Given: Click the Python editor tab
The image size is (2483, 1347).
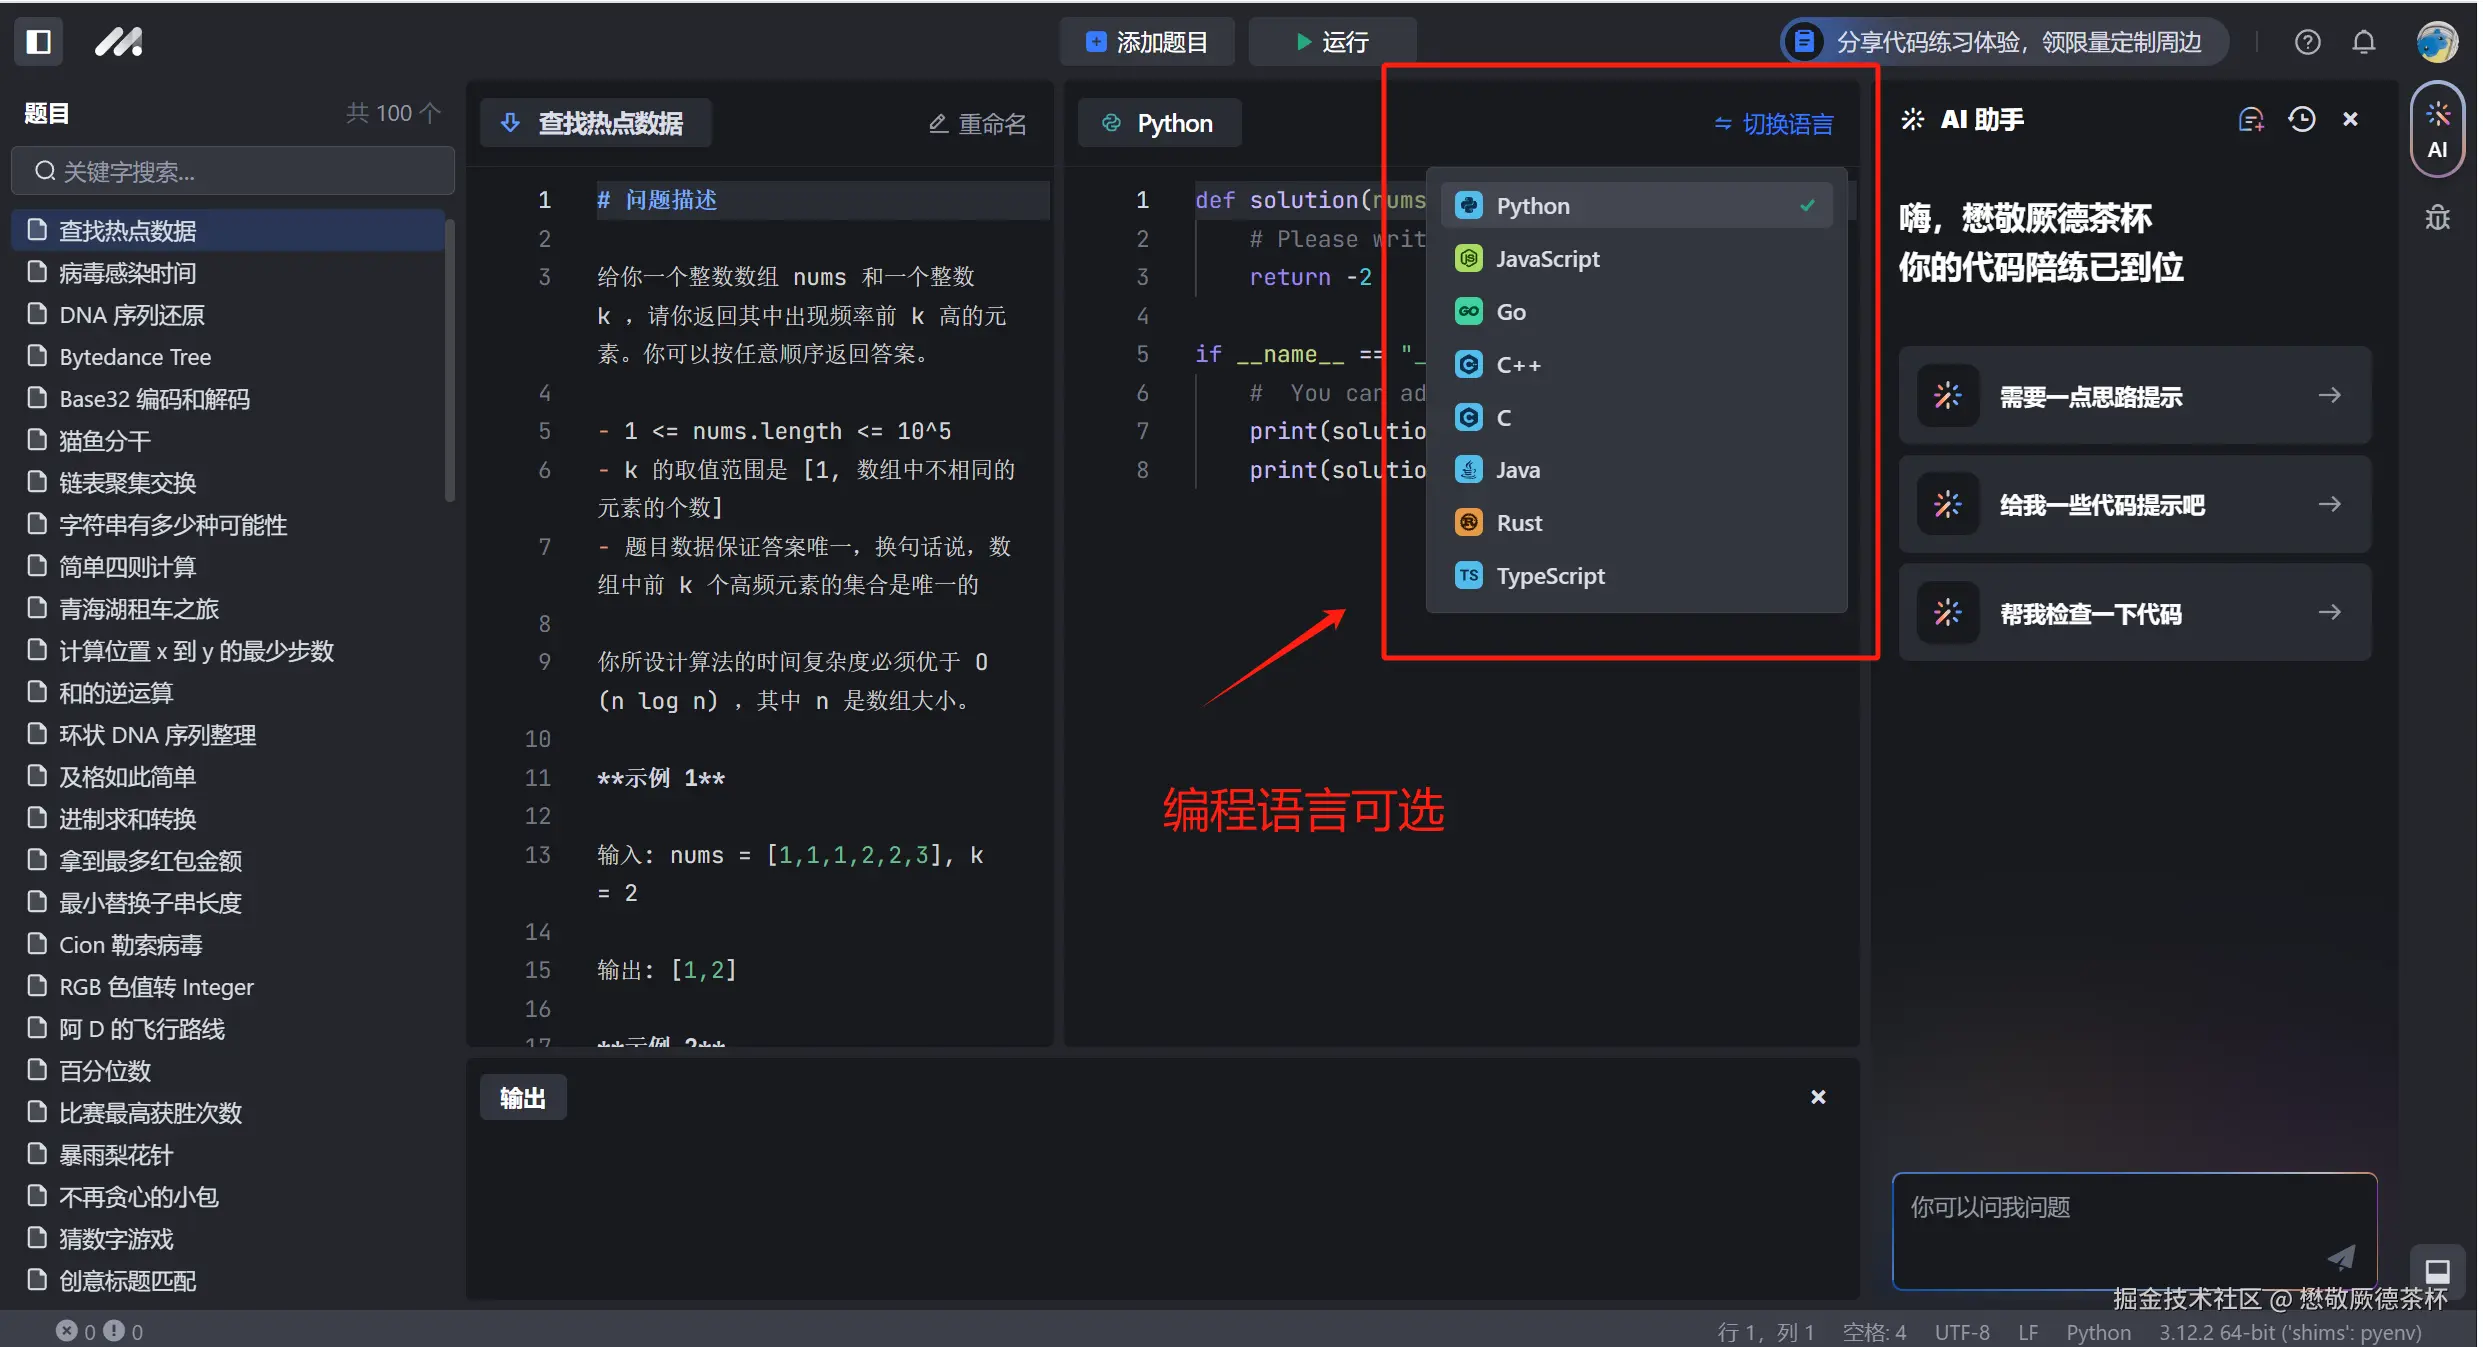Looking at the screenshot, I should 1158,124.
